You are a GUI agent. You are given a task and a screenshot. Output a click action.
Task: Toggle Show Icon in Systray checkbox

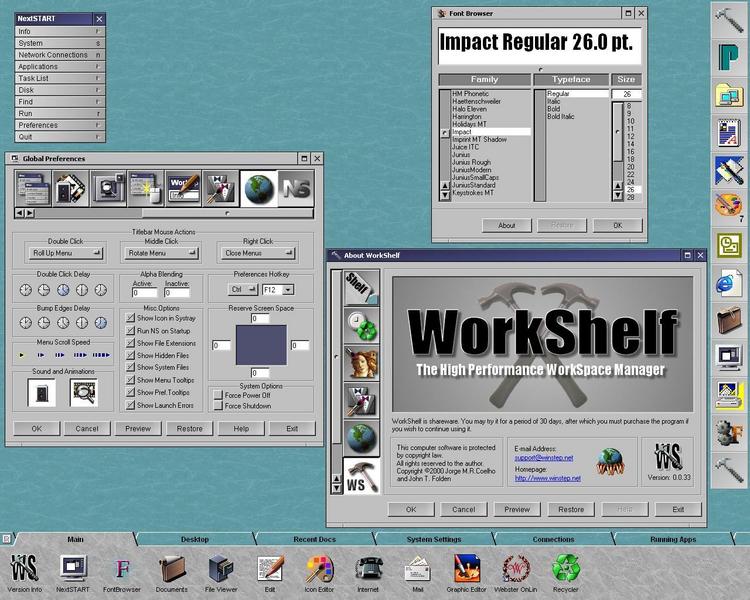[x=130, y=318]
